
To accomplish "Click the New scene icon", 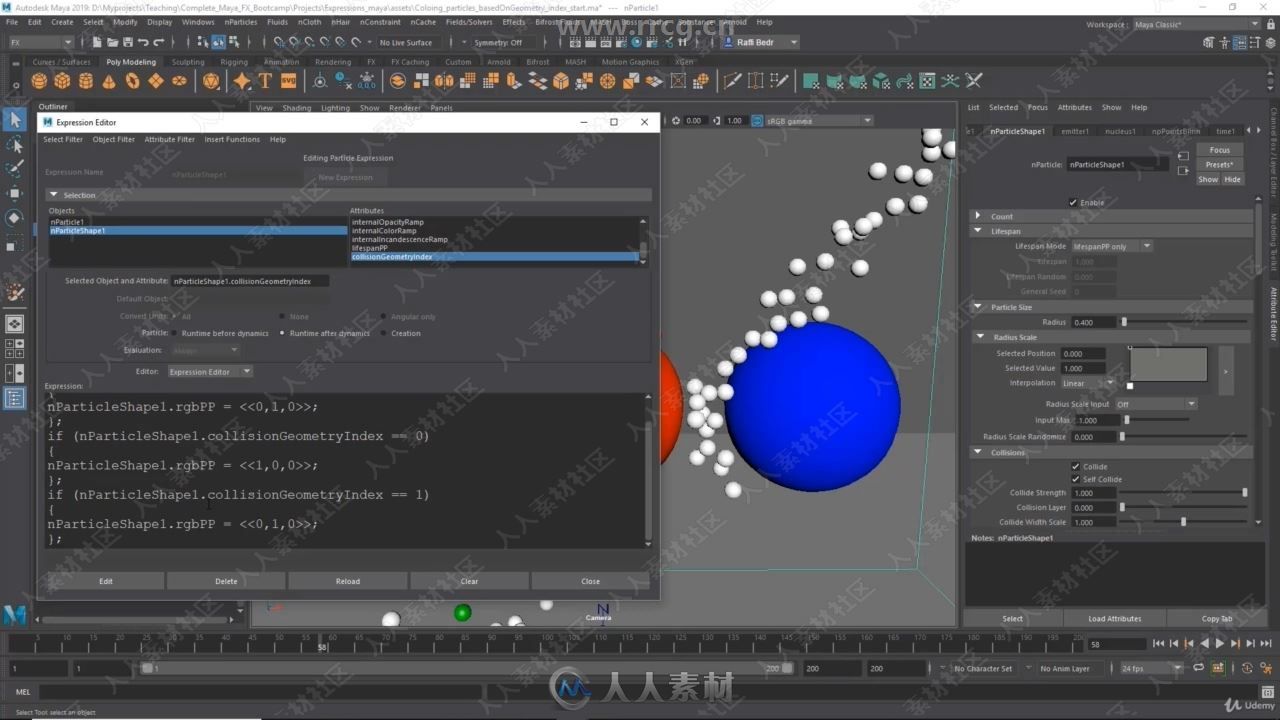I will pos(96,42).
